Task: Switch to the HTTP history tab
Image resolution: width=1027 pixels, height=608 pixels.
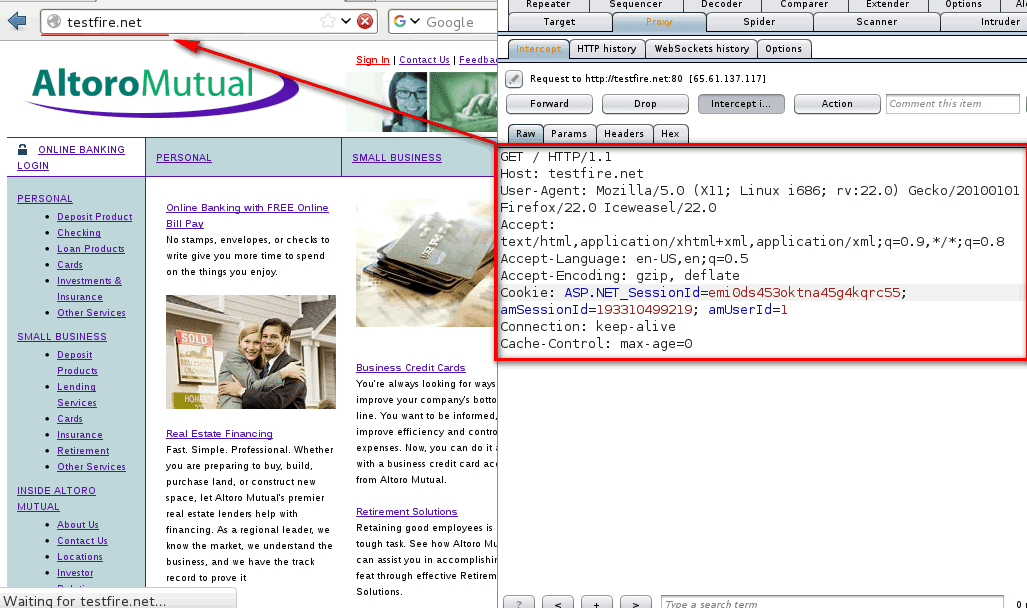Action: (607, 48)
